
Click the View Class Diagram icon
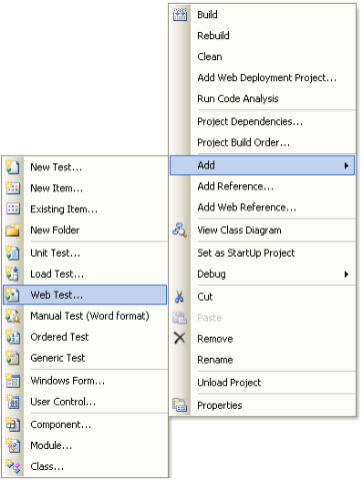(180, 230)
